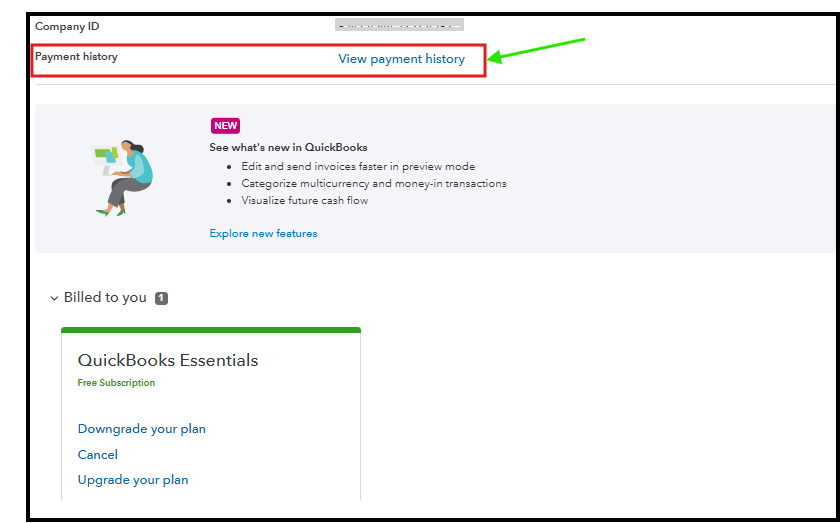840x523 pixels.
Task: Click the green Free Subscription label
Action: coord(116,383)
